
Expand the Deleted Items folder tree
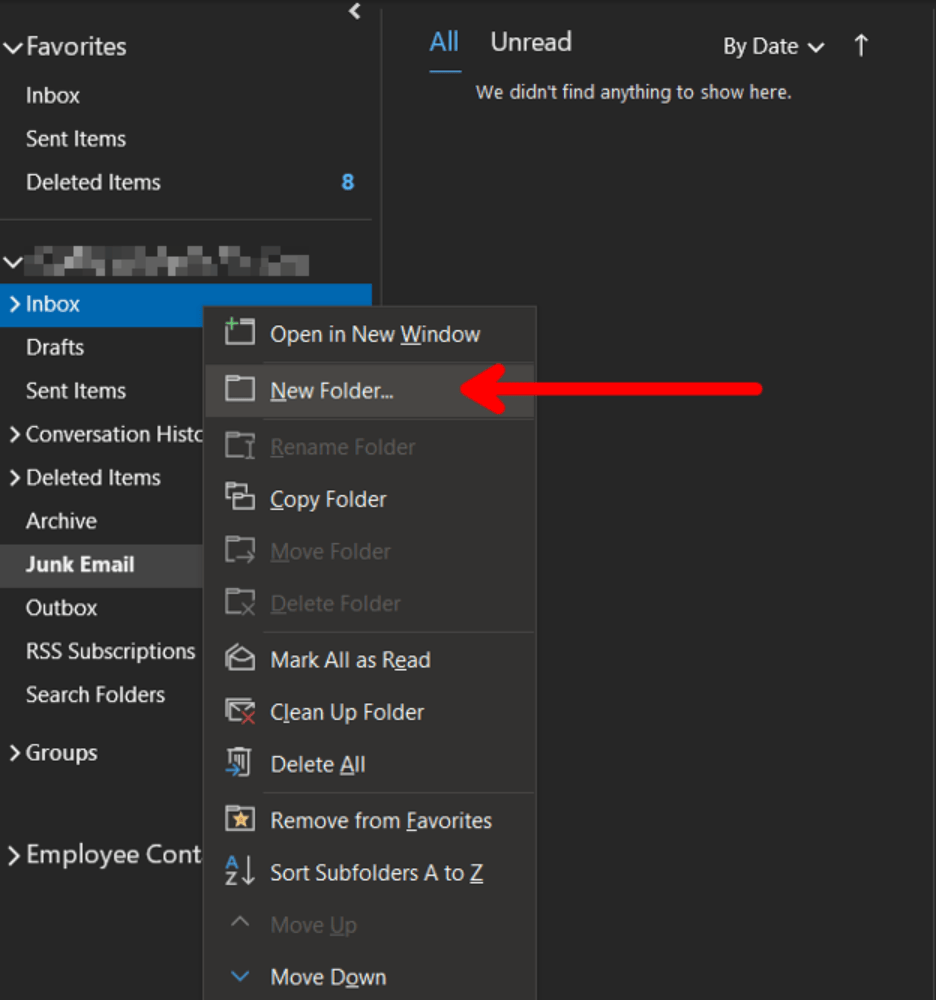(x=14, y=478)
